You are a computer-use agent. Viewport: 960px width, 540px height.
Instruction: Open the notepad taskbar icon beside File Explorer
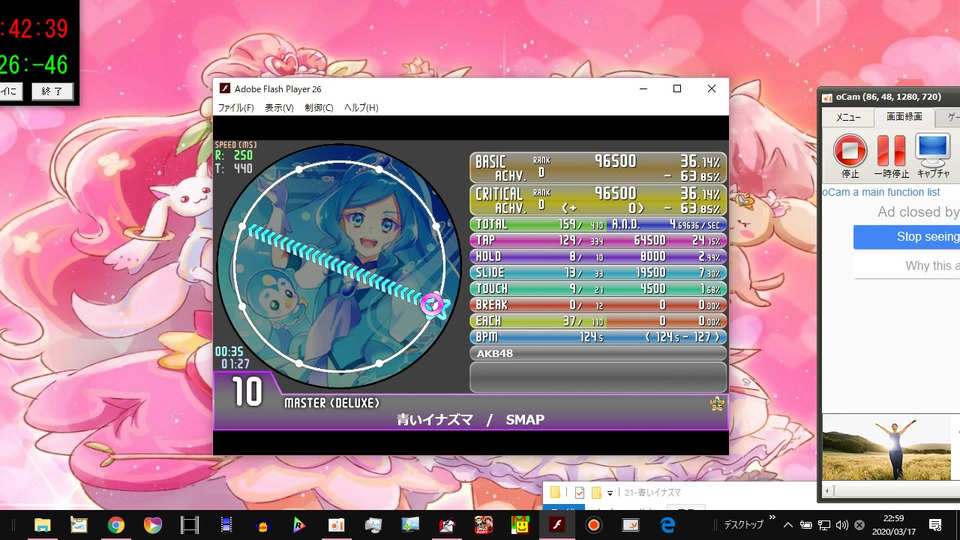tap(79, 525)
